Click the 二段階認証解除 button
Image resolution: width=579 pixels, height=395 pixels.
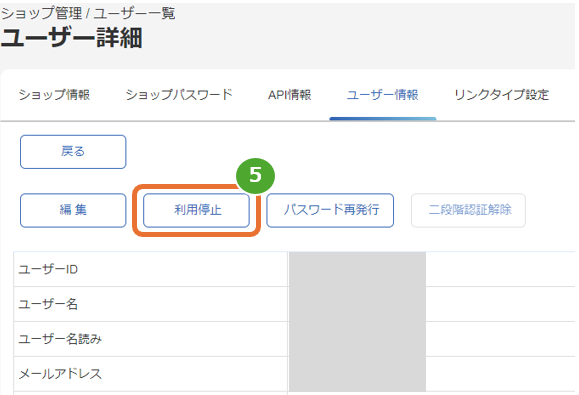(x=468, y=210)
